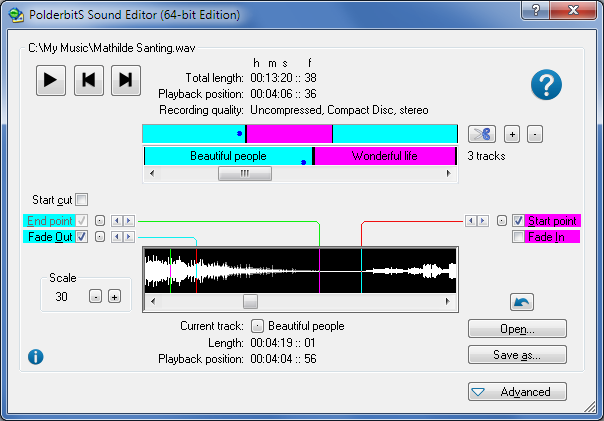Nudge Fade Out right with arrow

129,236
